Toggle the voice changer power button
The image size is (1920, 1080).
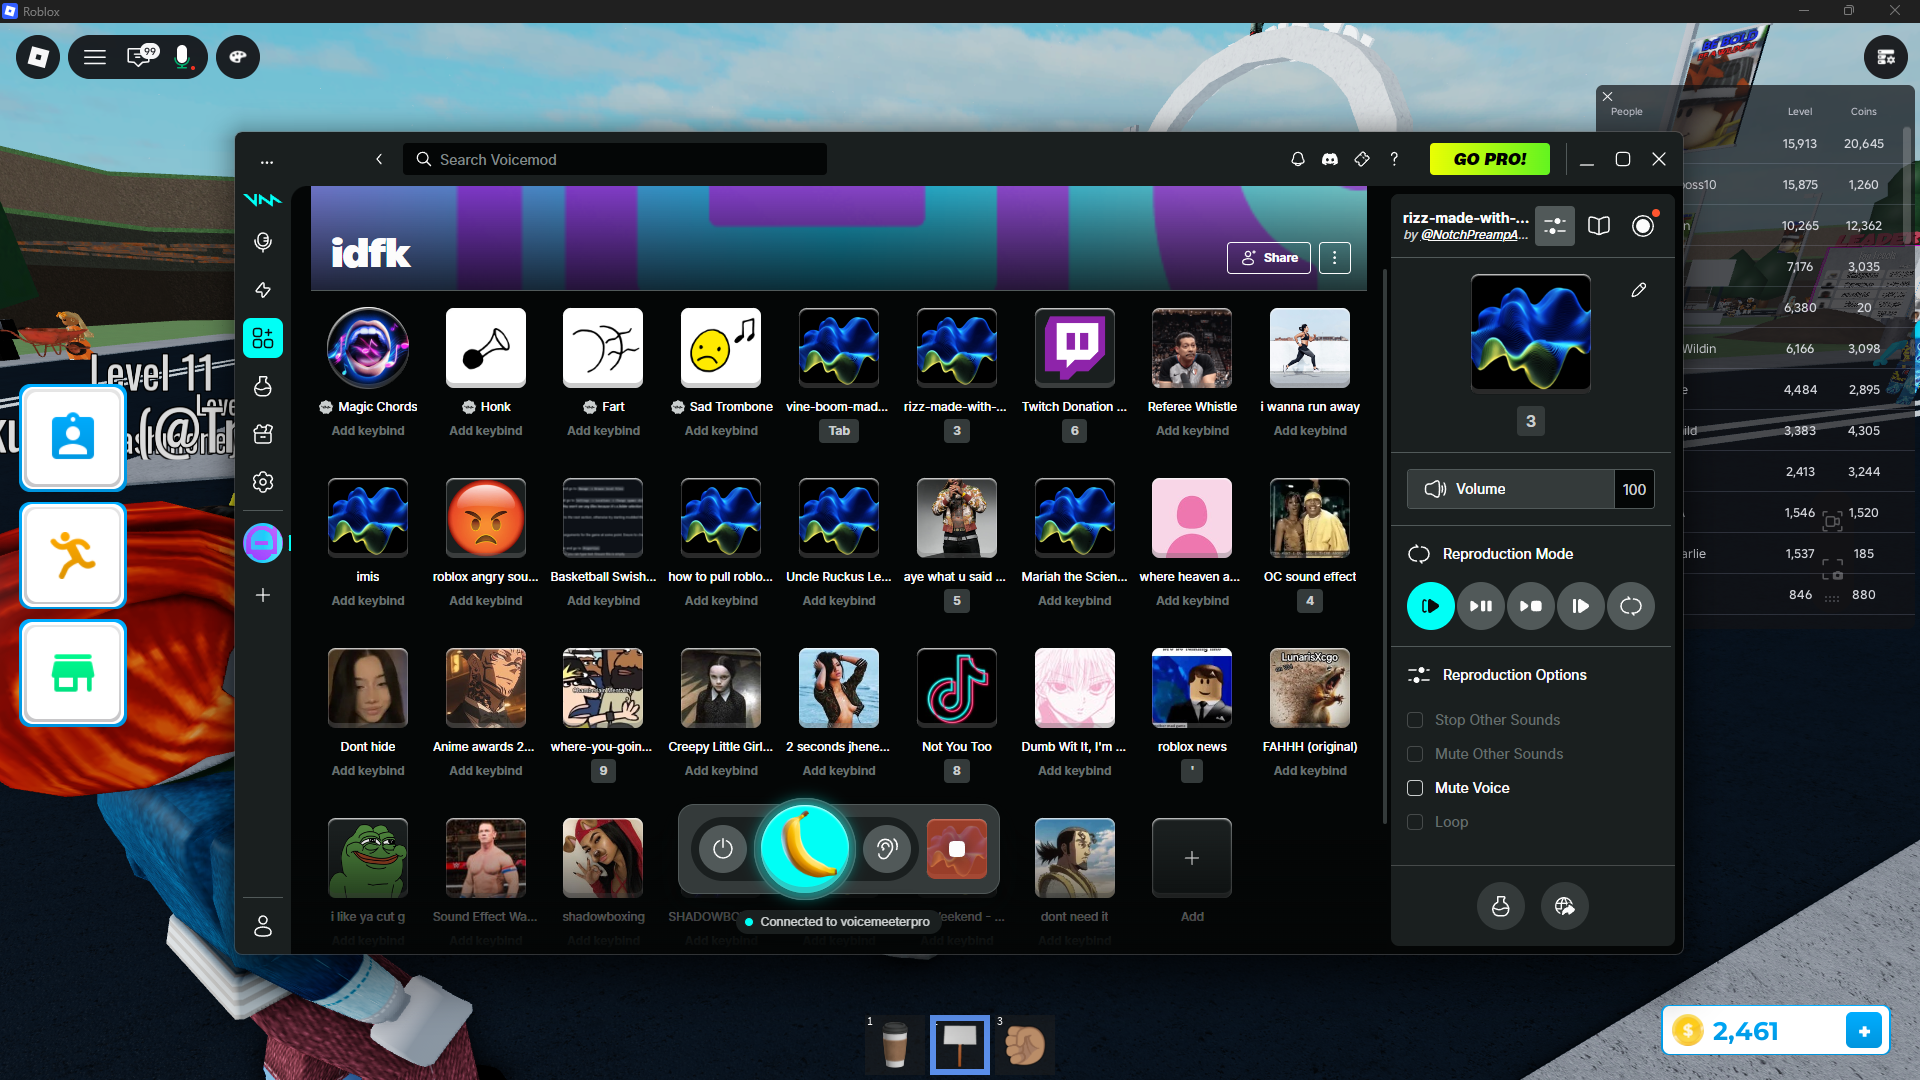pyautogui.click(x=723, y=849)
